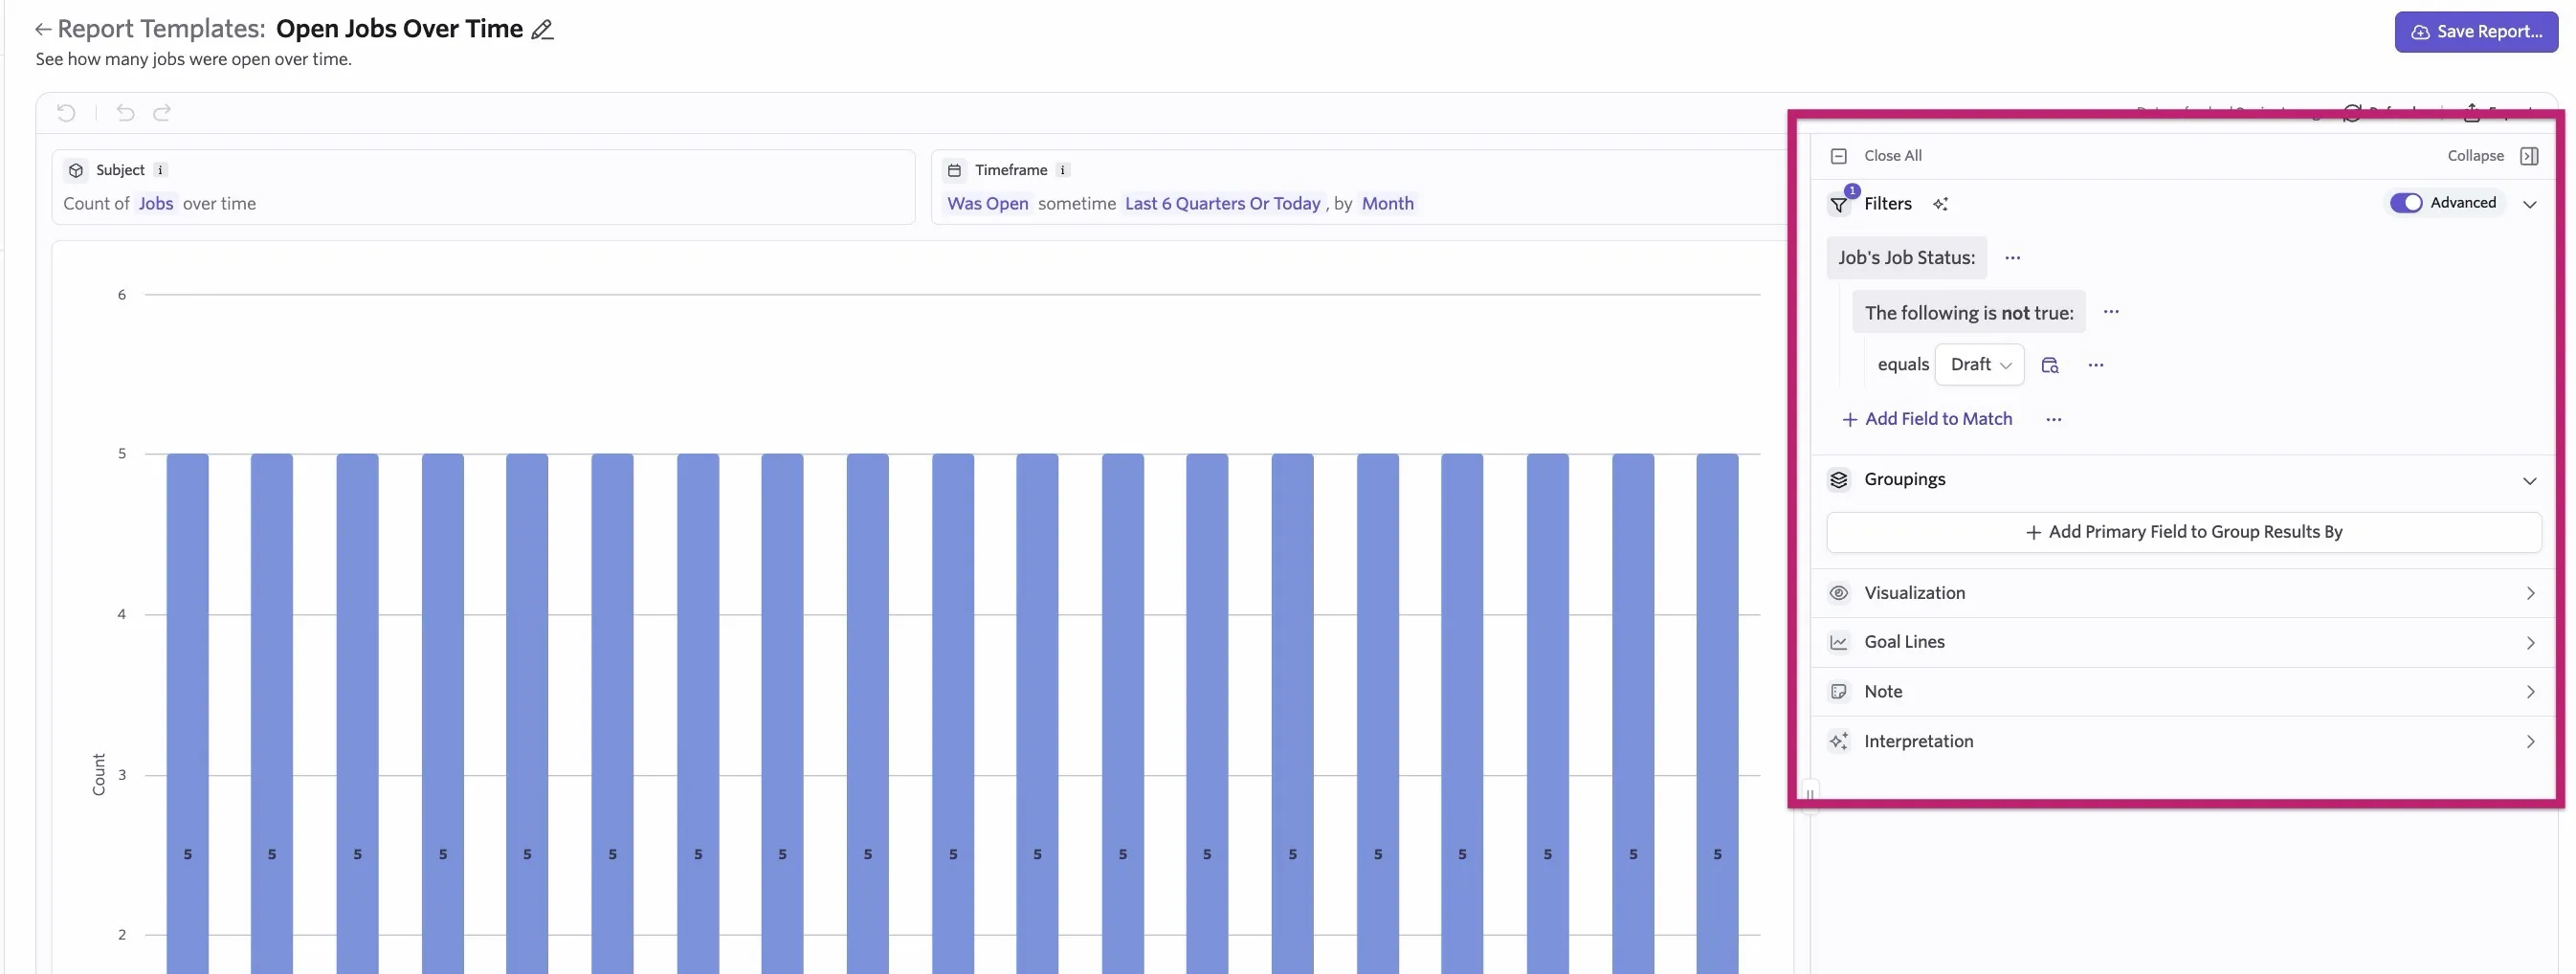
Task: Click the collapse panel icon
Action: (2529, 156)
